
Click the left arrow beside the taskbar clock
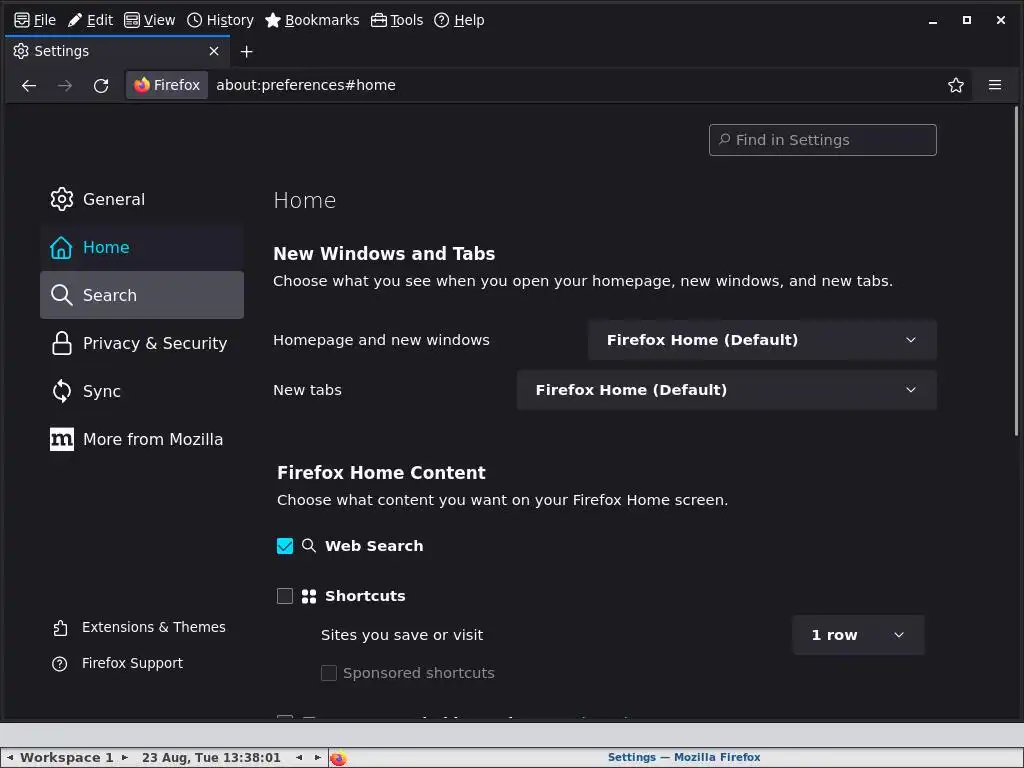(298, 758)
